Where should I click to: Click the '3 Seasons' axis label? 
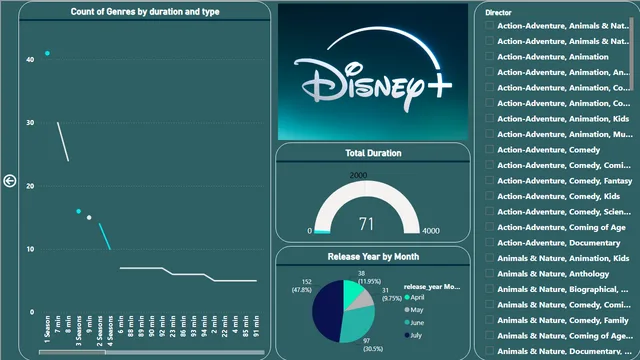(x=78, y=331)
